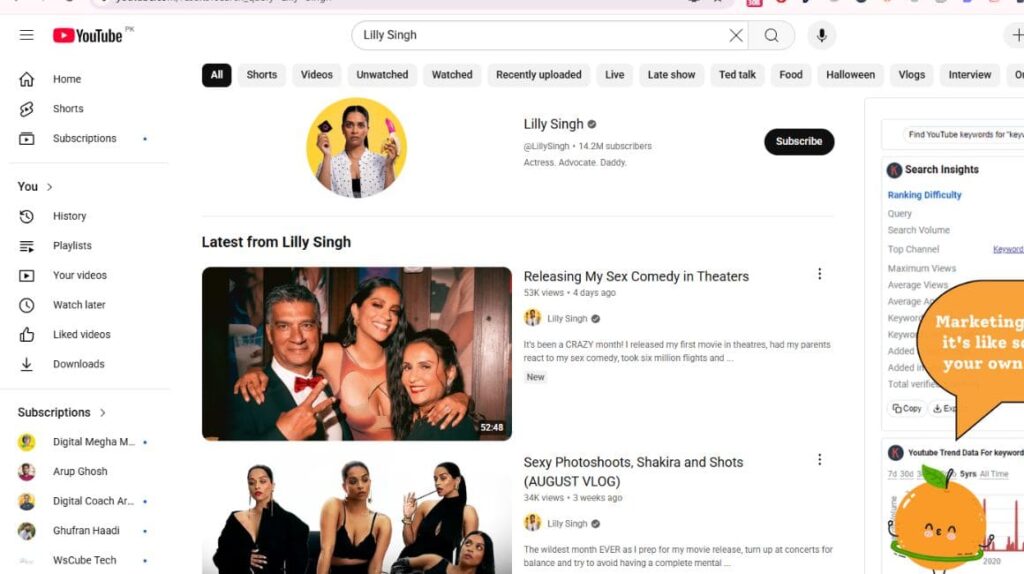The image size is (1024, 574).
Task: Subscribe to Lilly Singh channel
Action: tap(799, 142)
